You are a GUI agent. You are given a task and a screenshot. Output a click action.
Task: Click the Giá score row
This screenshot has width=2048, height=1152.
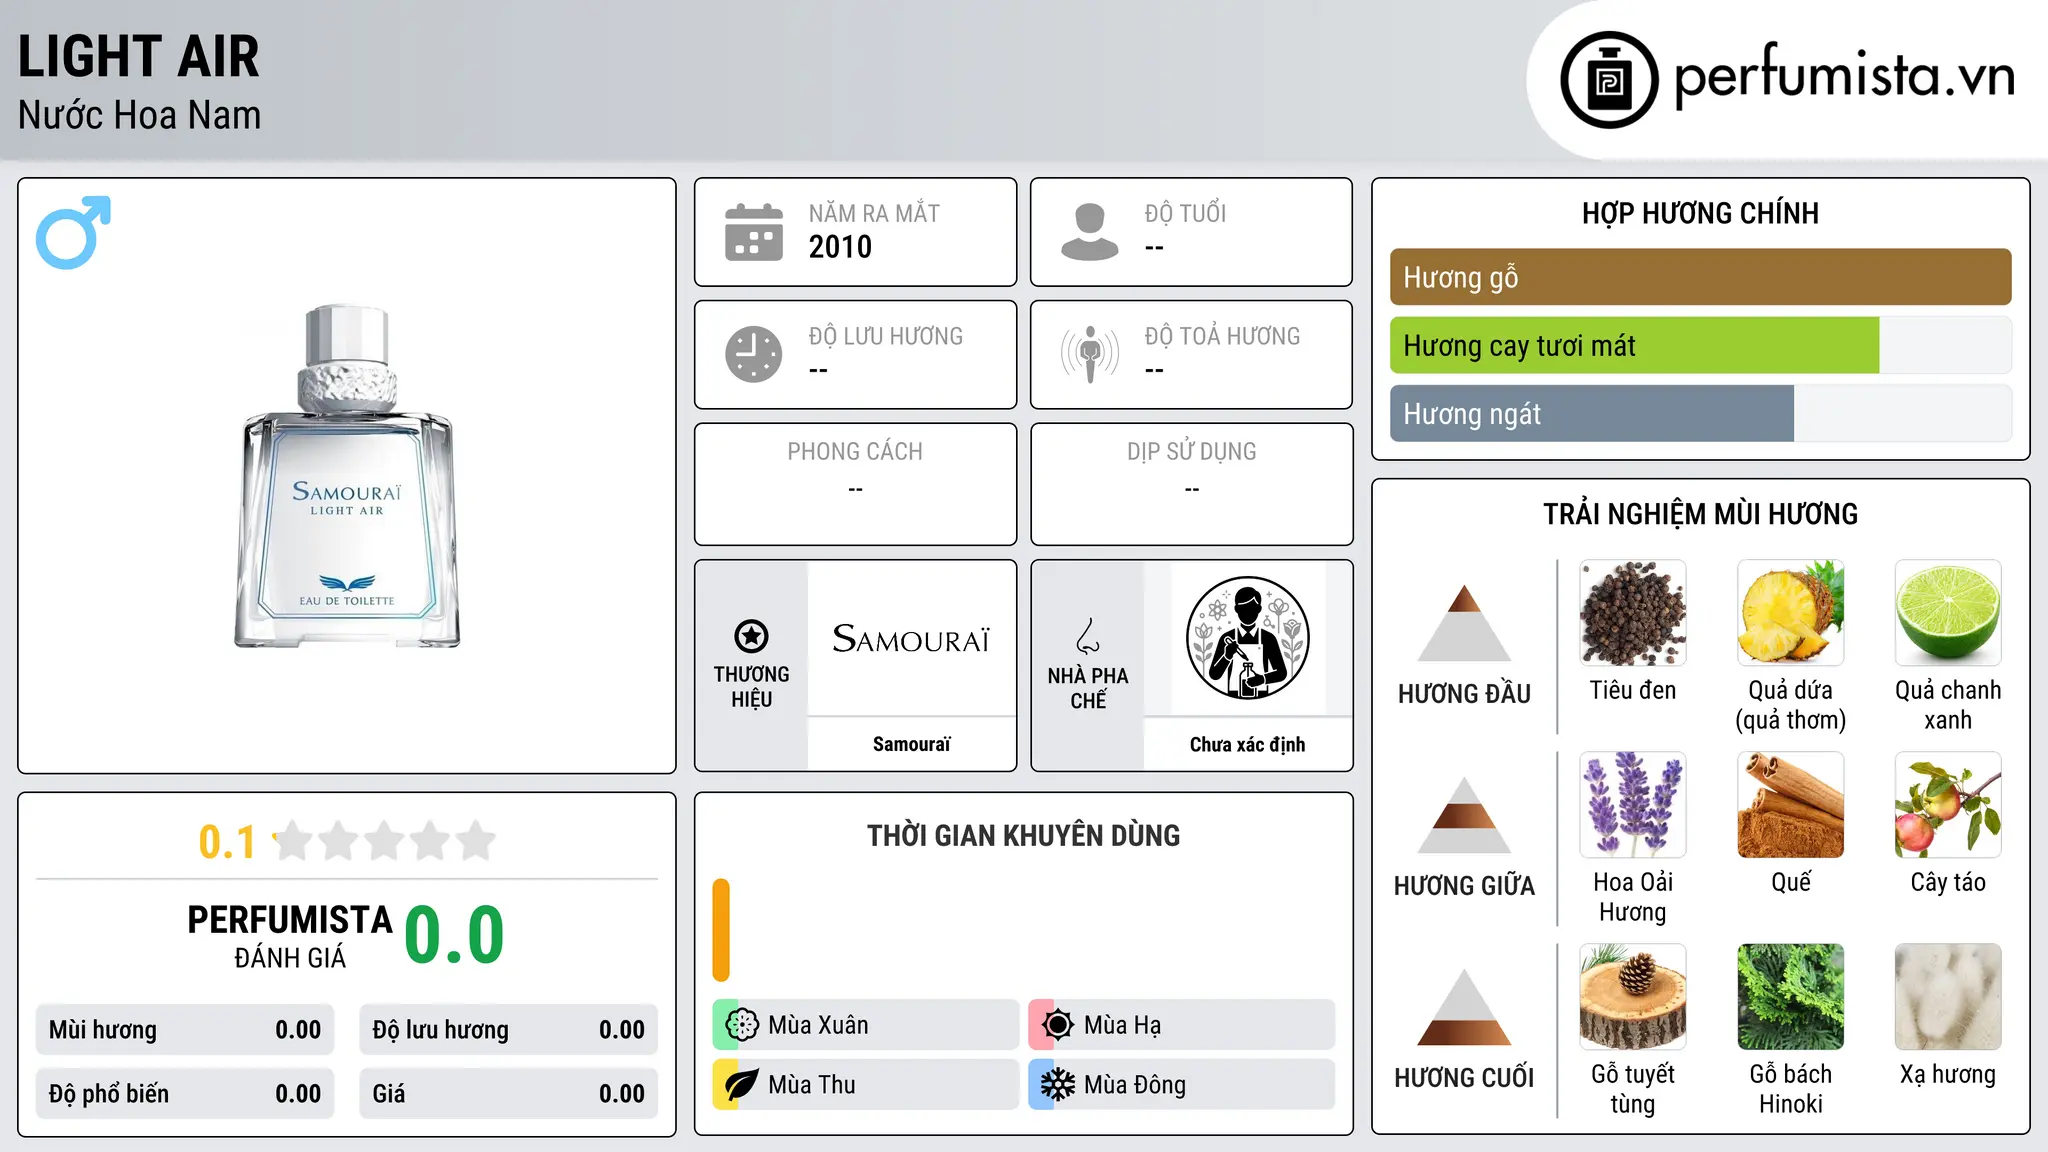point(508,1094)
